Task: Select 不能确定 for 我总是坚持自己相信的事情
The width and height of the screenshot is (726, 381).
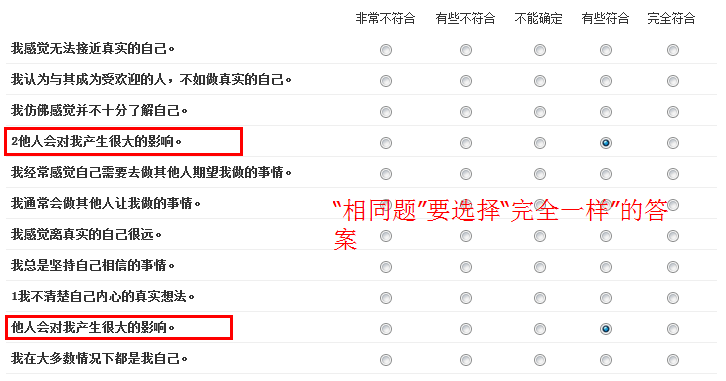Action: coord(540,267)
